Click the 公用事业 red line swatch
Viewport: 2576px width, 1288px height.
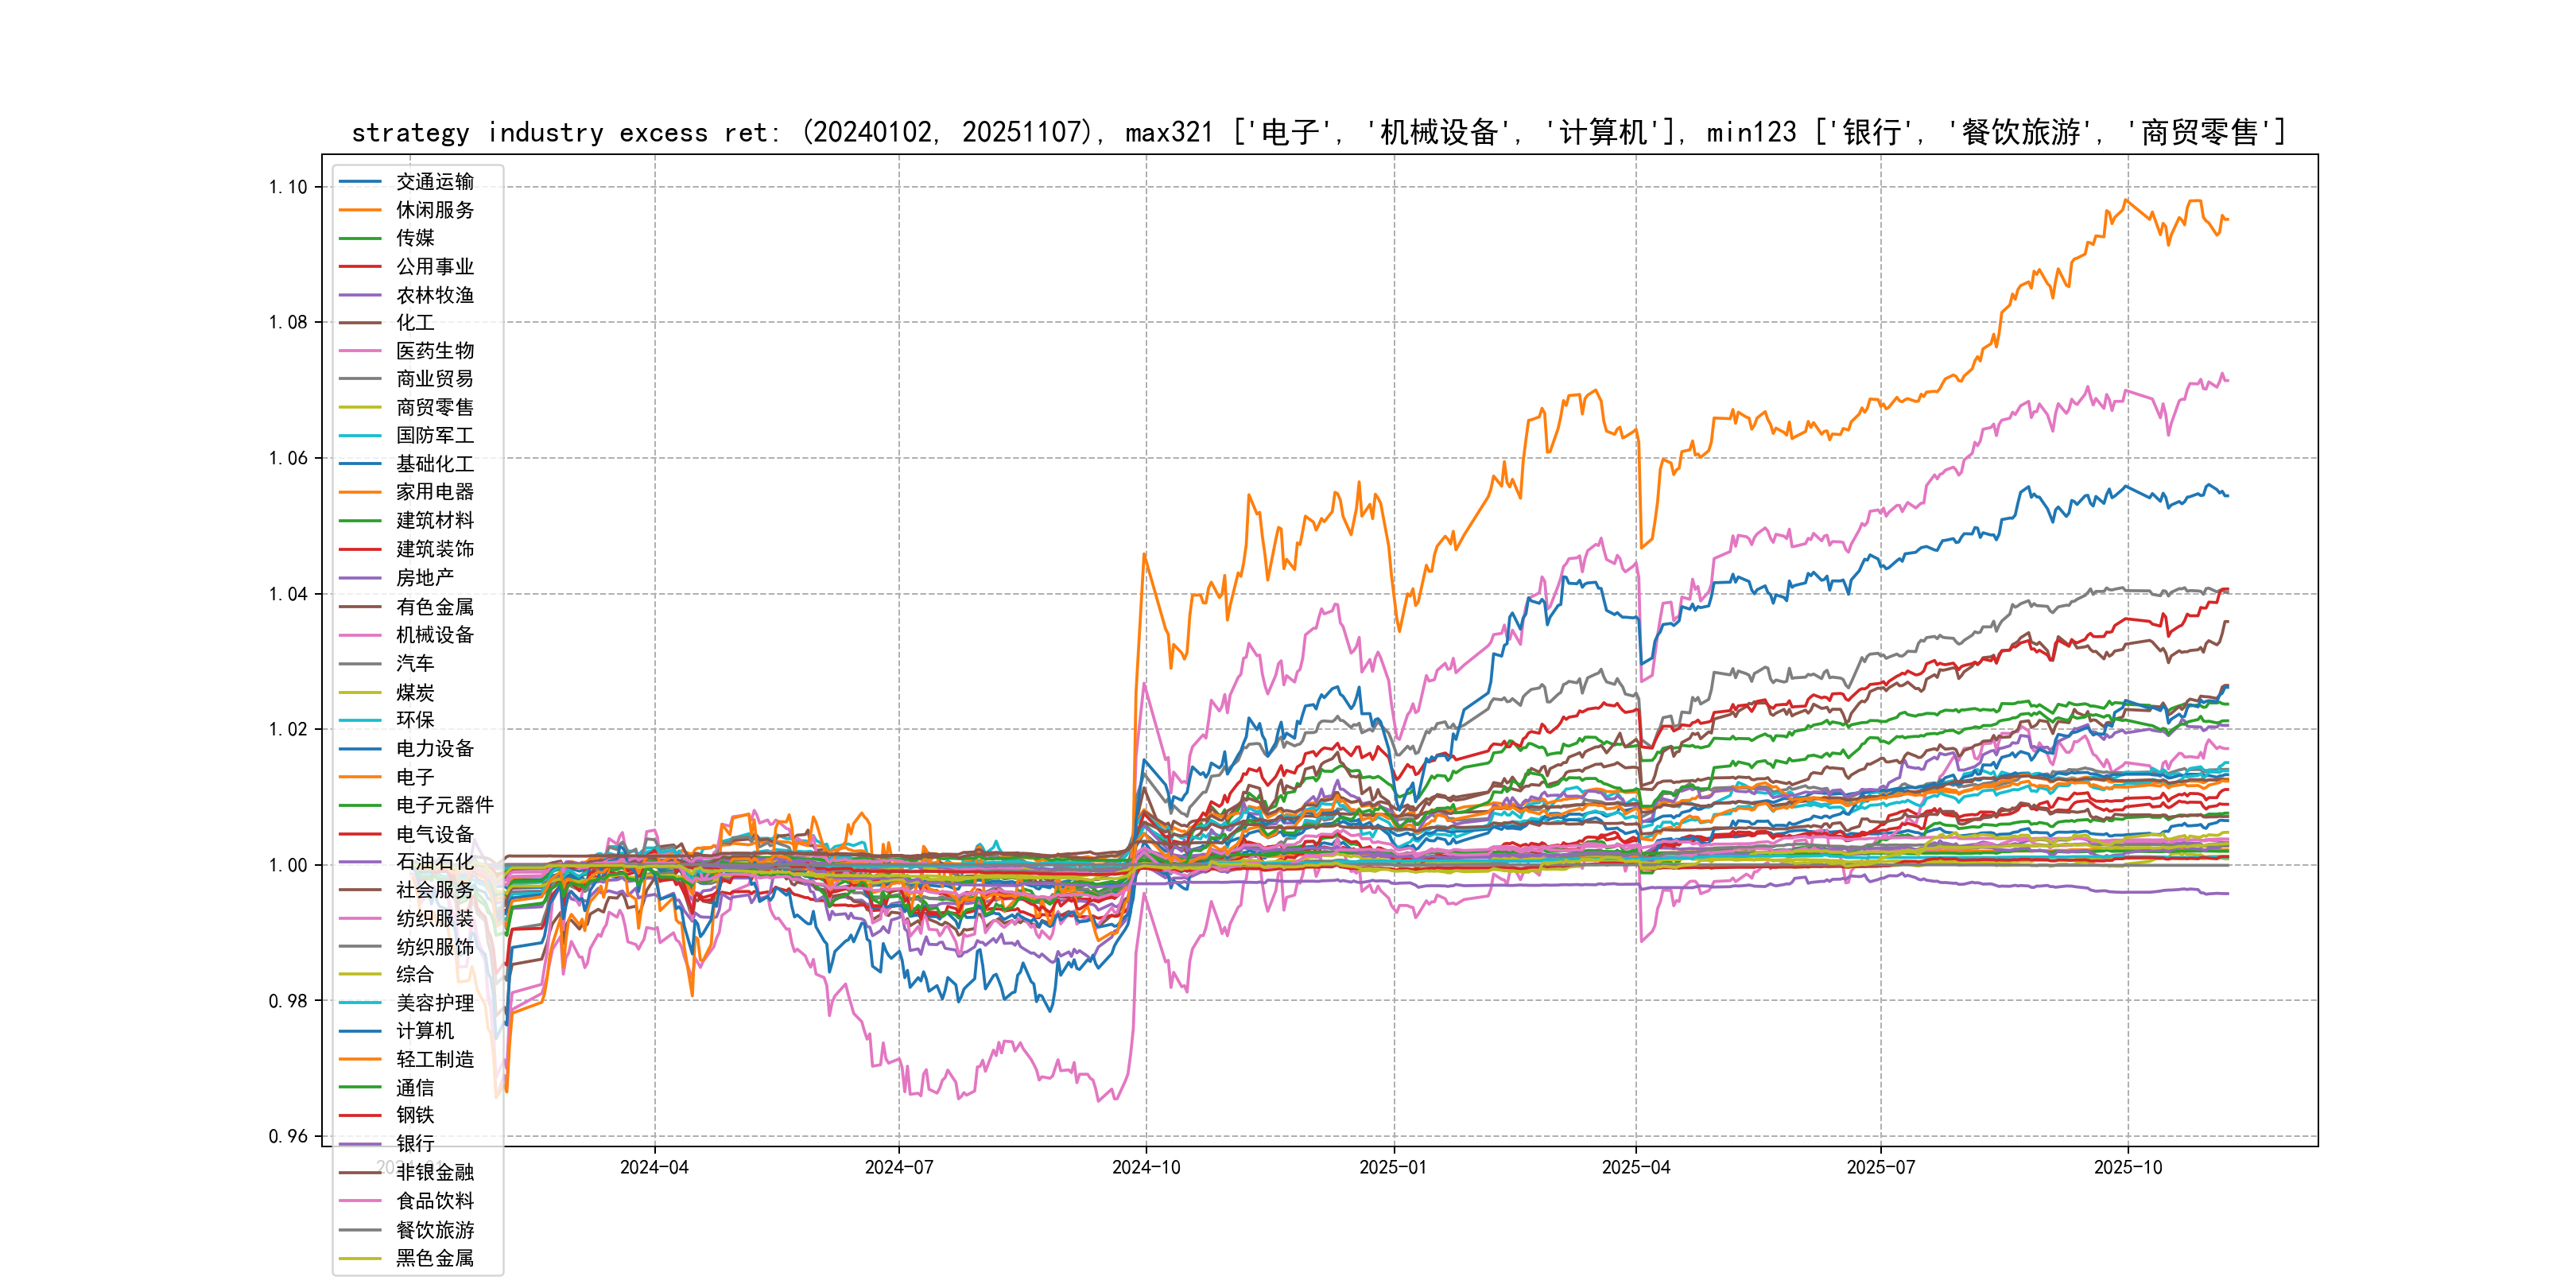pos(360,267)
